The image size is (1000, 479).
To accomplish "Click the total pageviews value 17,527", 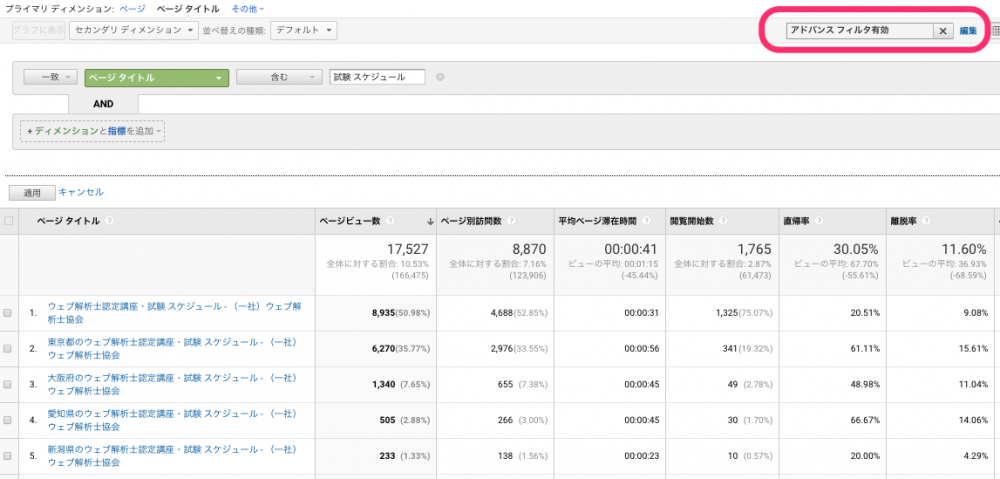I will click(x=408, y=249).
